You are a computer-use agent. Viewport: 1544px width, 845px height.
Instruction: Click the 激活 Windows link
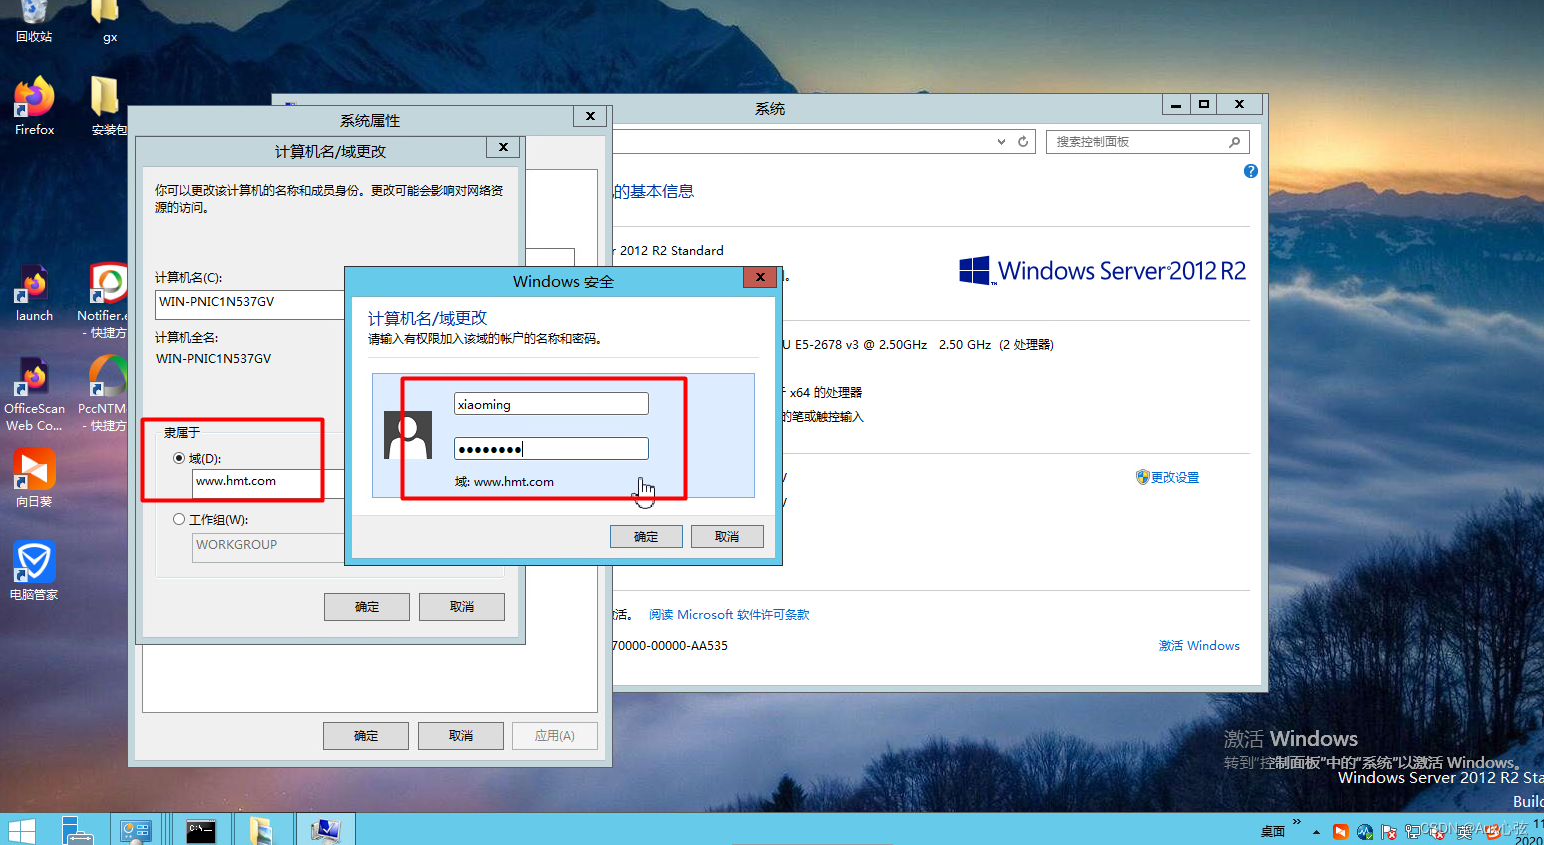pos(1199,646)
